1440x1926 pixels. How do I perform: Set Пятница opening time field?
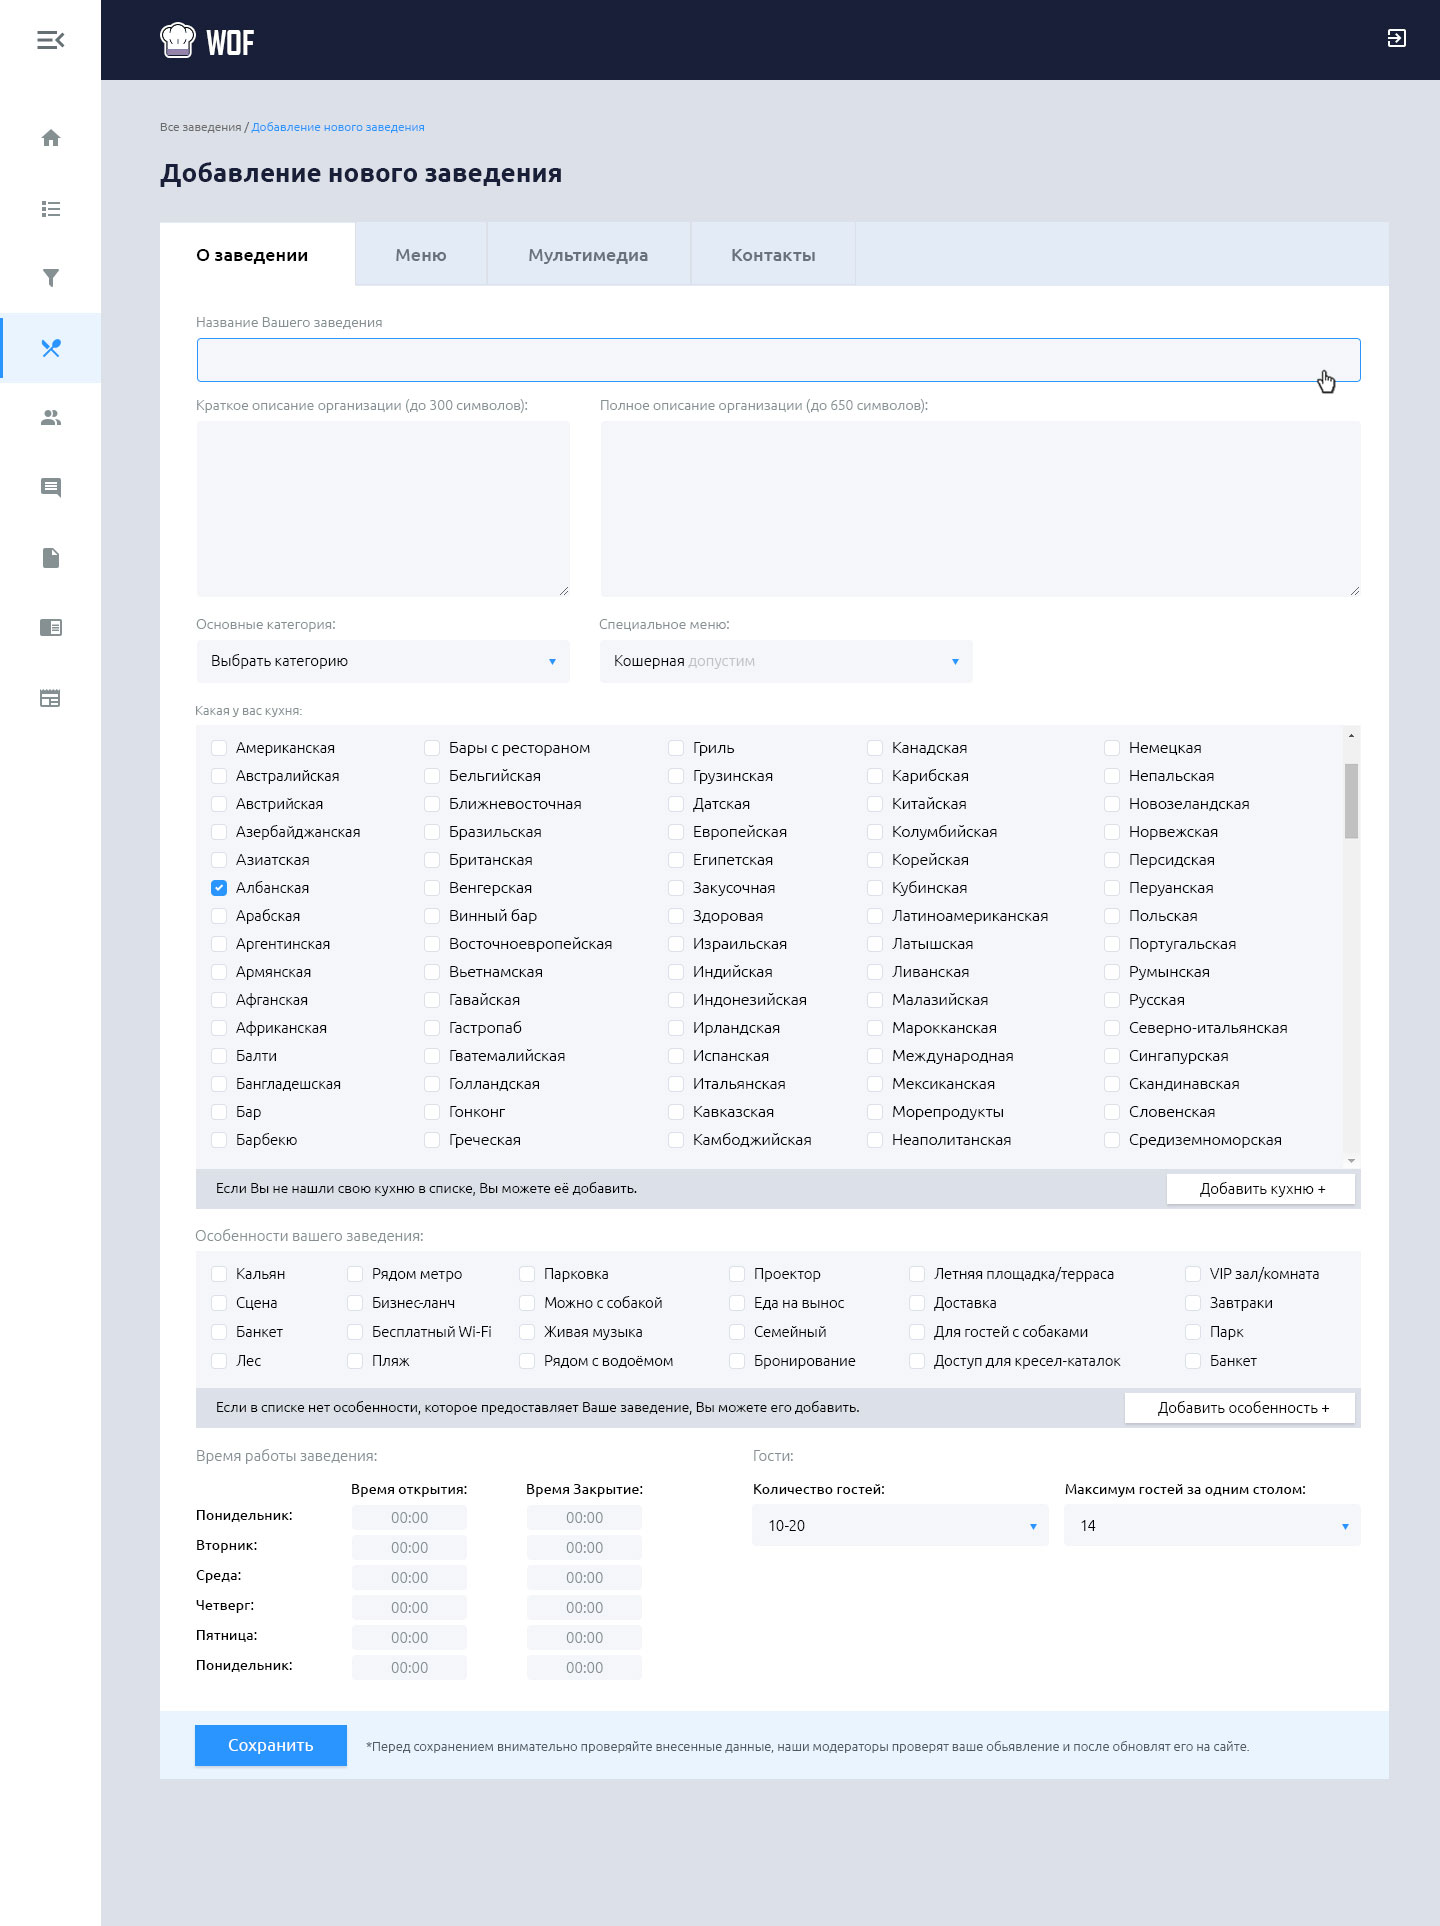point(409,1638)
